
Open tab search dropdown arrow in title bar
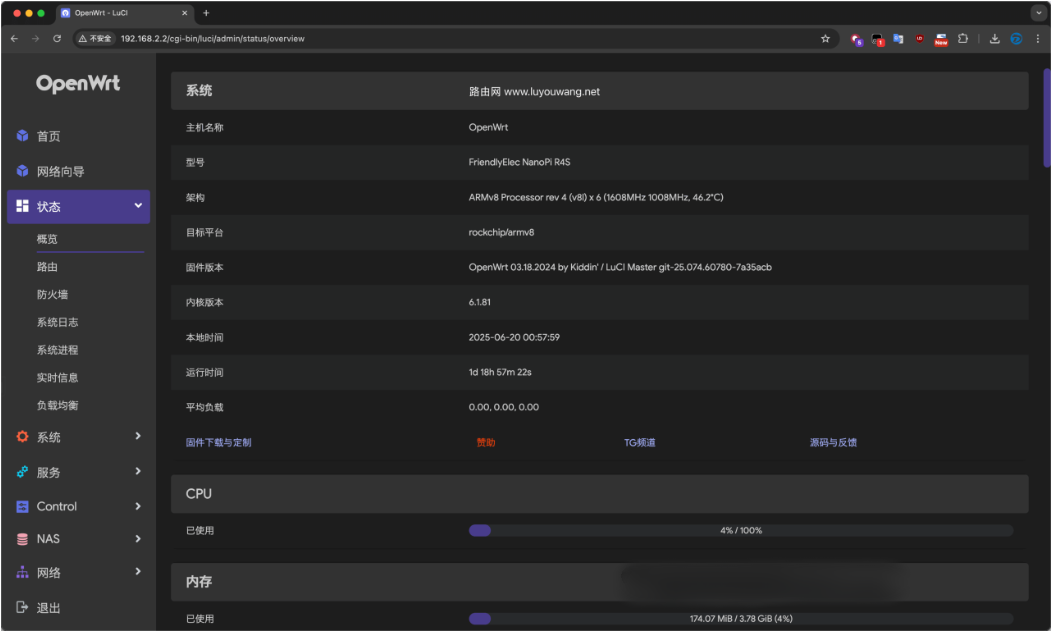coord(1039,13)
